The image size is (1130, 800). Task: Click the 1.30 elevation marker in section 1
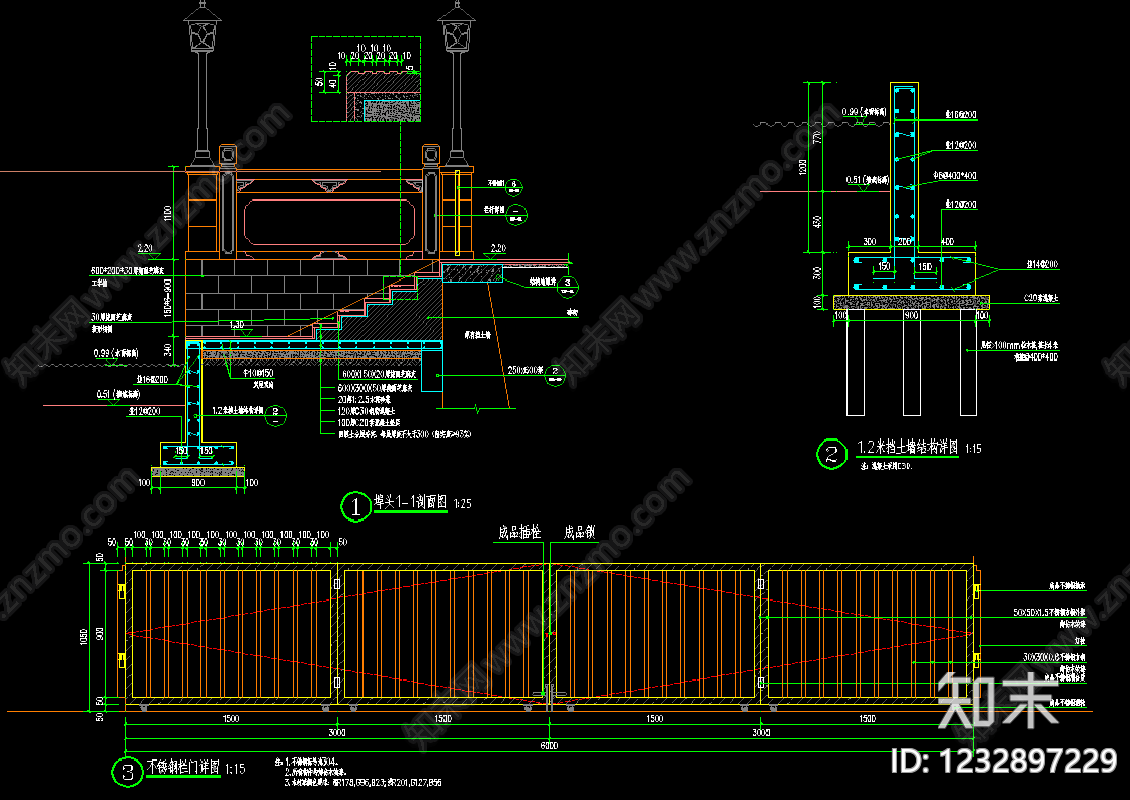(x=236, y=325)
